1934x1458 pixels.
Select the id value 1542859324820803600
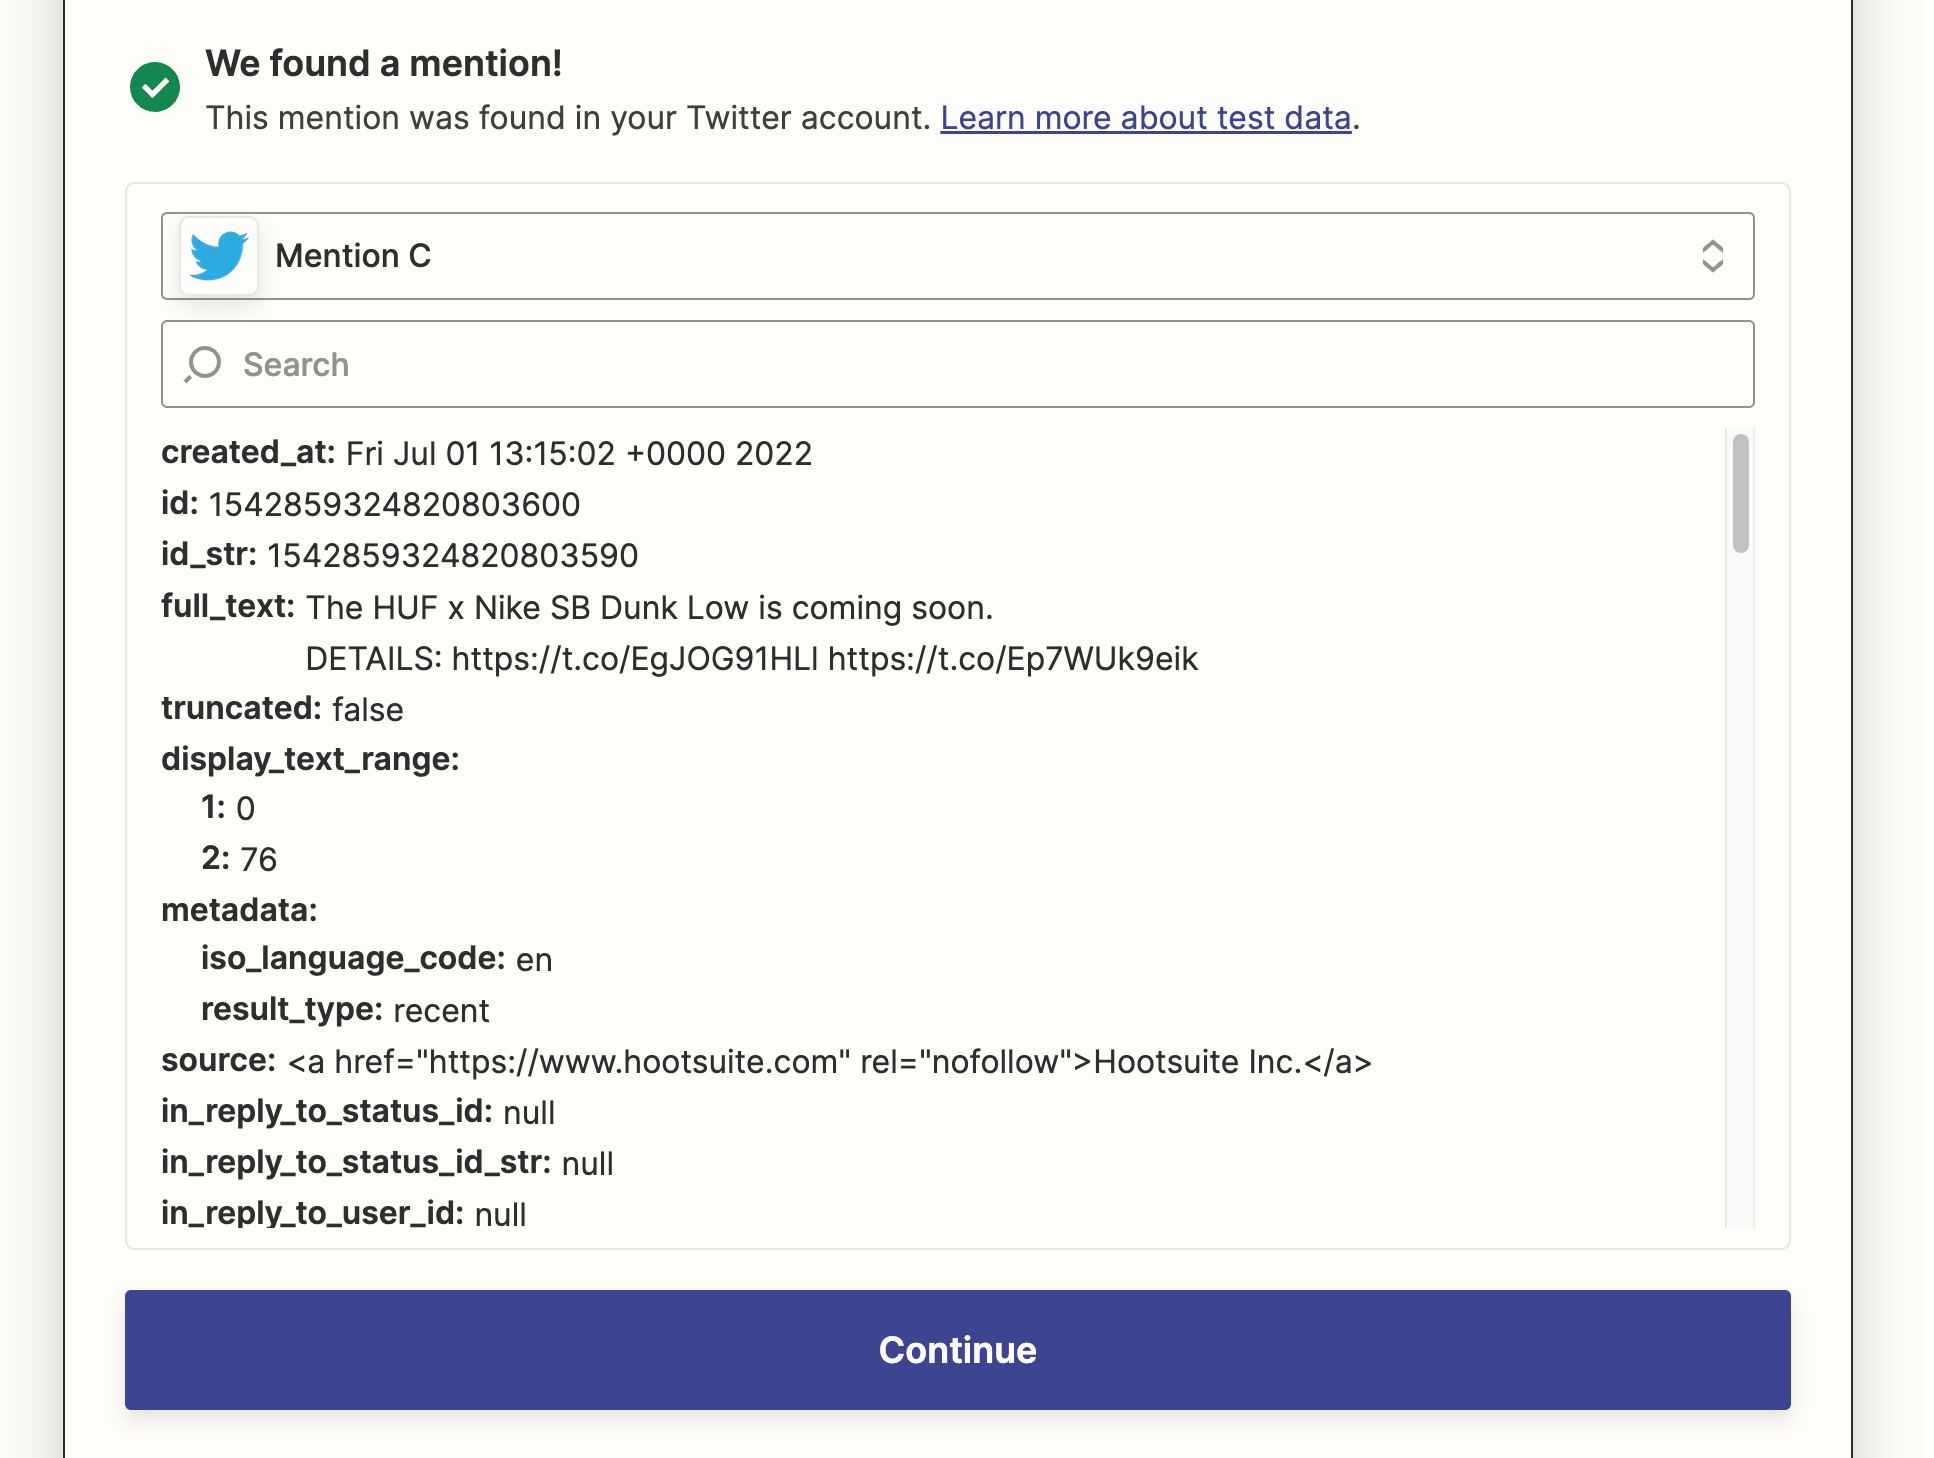(x=394, y=505)
